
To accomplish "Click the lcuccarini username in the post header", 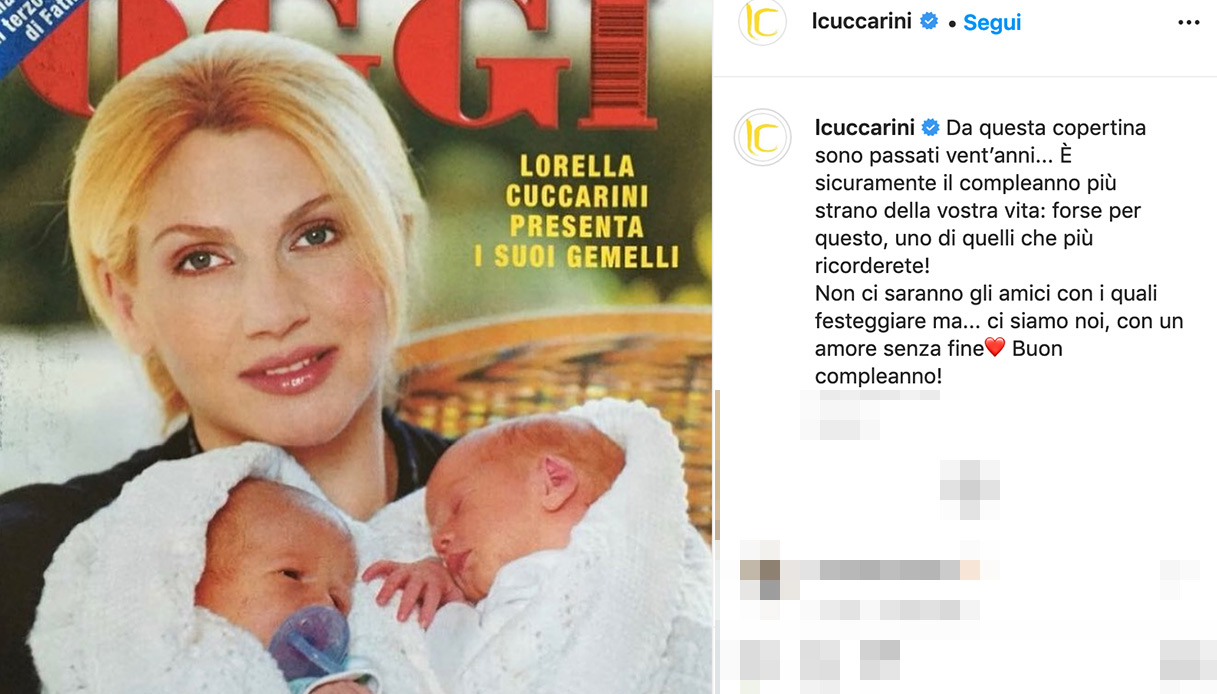I will click(863, 22).
